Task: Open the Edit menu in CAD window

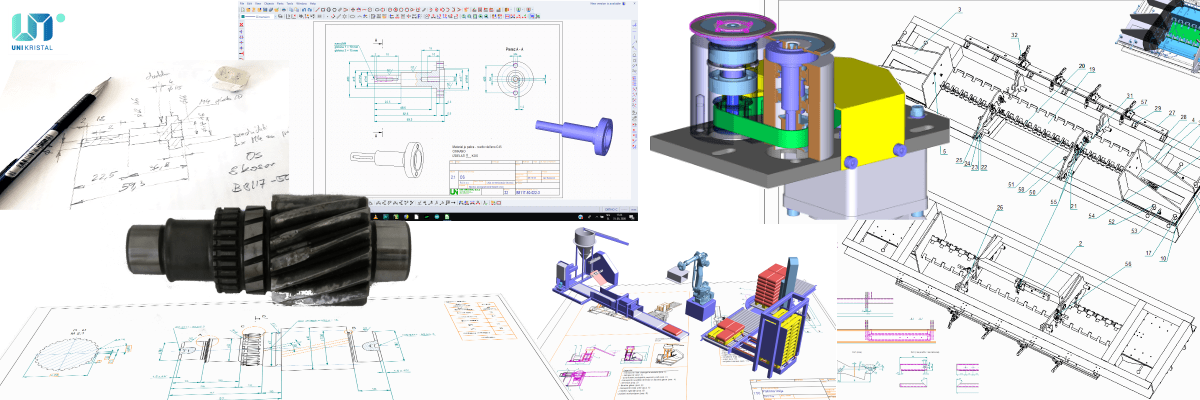Action: (x=250, y=3)
